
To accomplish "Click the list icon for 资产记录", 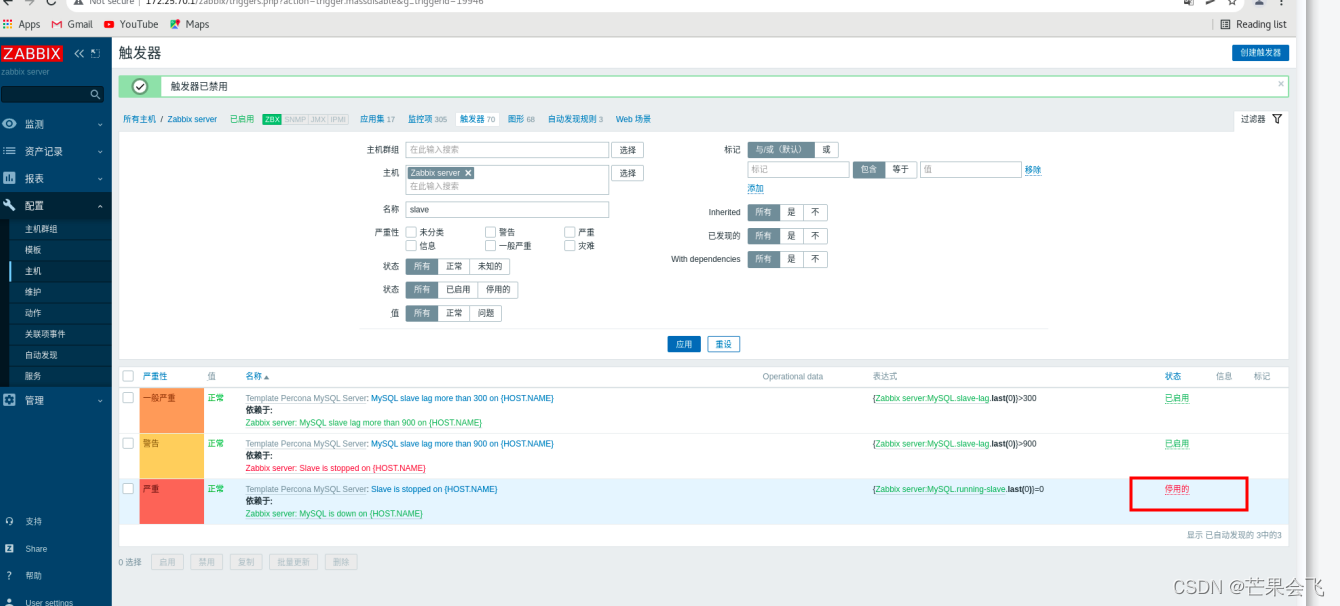I will tap(10, 151).
